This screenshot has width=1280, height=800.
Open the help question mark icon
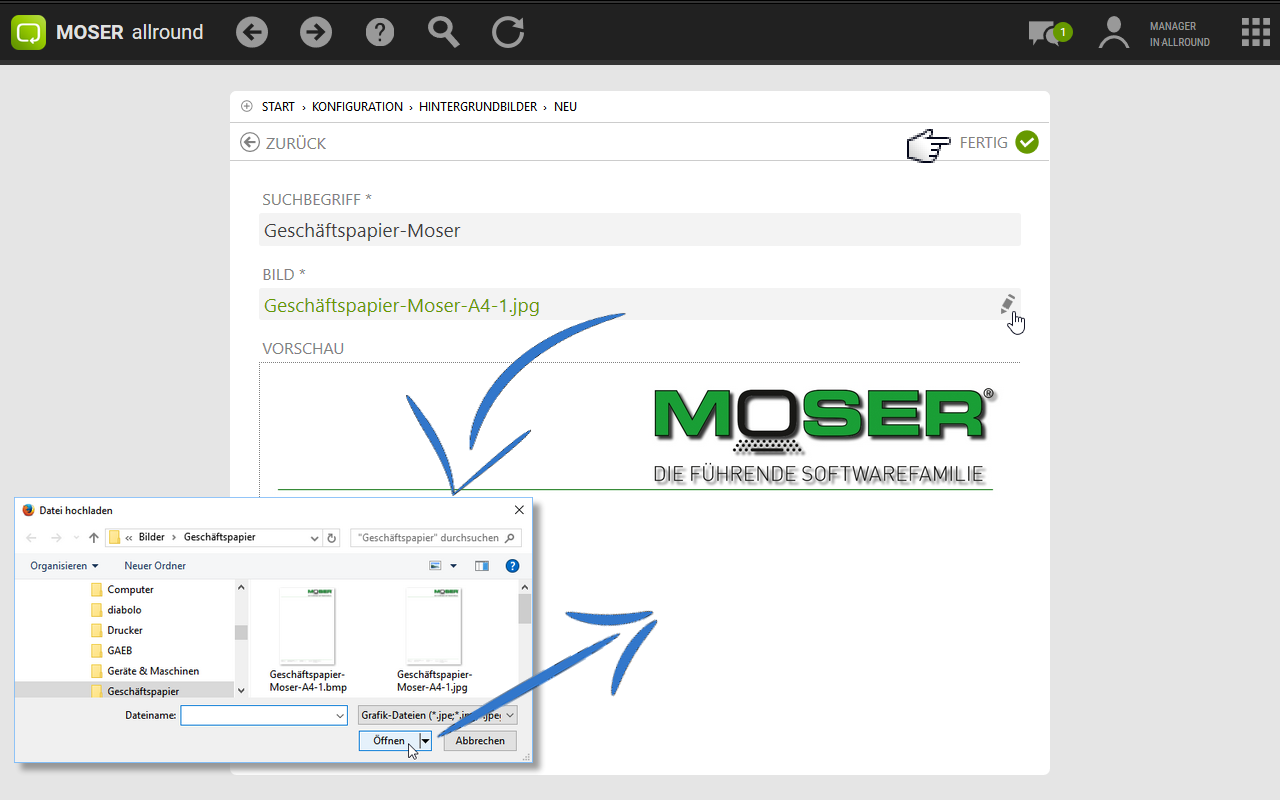(380, 32)
